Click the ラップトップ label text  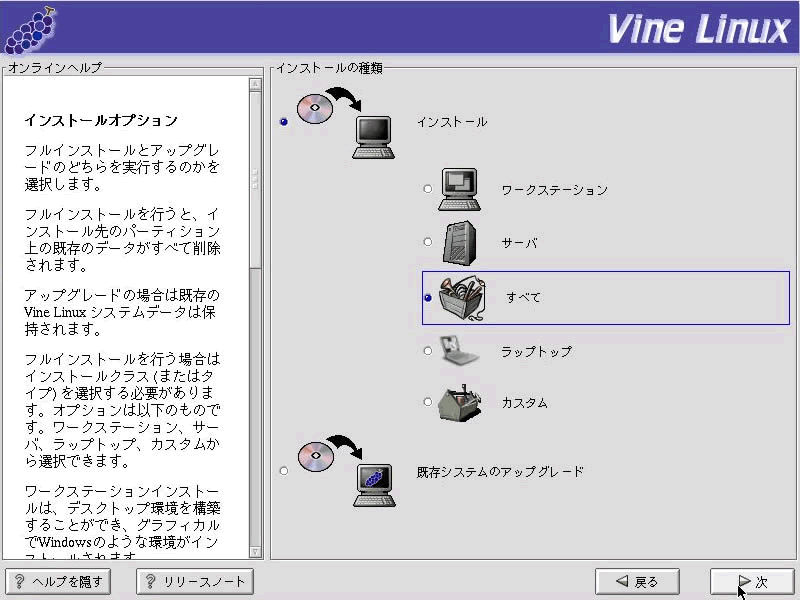pyautogui.click(x=537, y=352)
